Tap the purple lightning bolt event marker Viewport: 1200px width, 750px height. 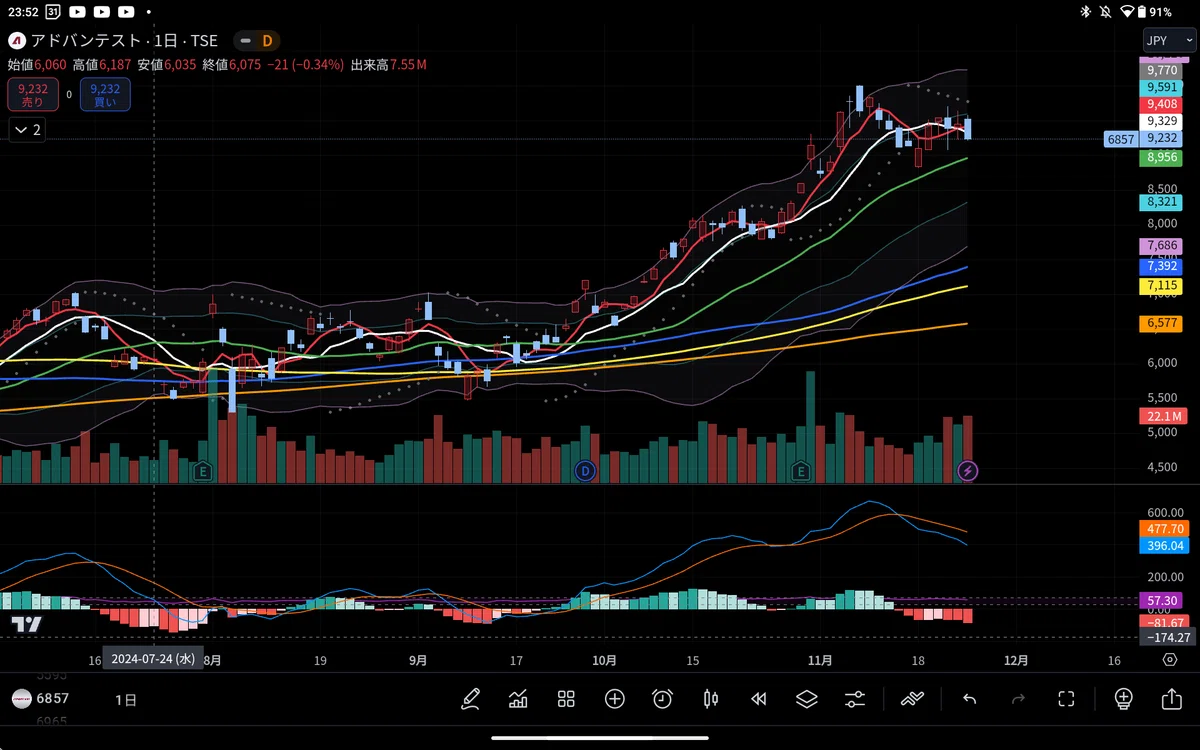[x=967, y=470]
